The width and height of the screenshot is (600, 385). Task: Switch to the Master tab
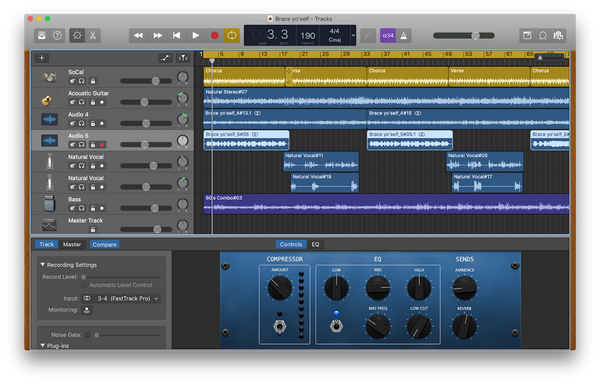point(72,244)
